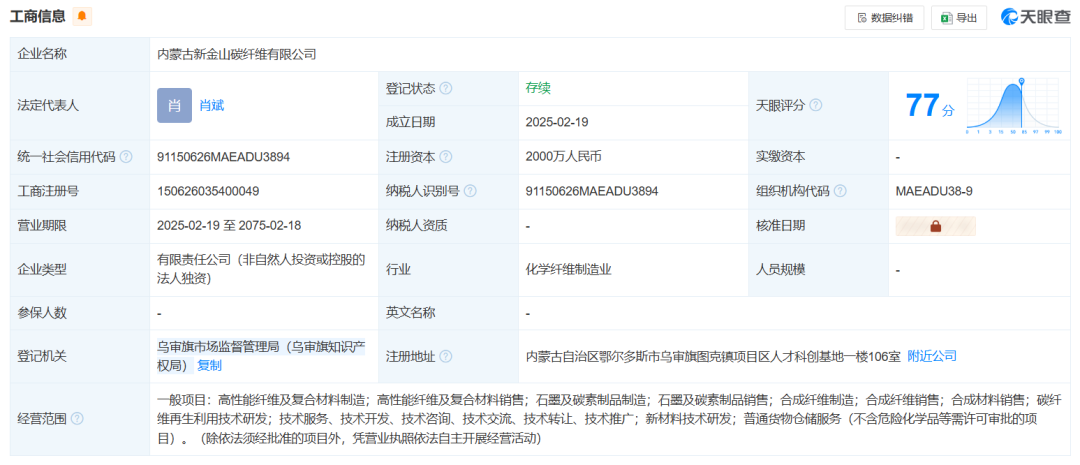This screenshot has width=1080, height=465.
Task: Click help icon next to 登记状态
Action: pos(446,88)
